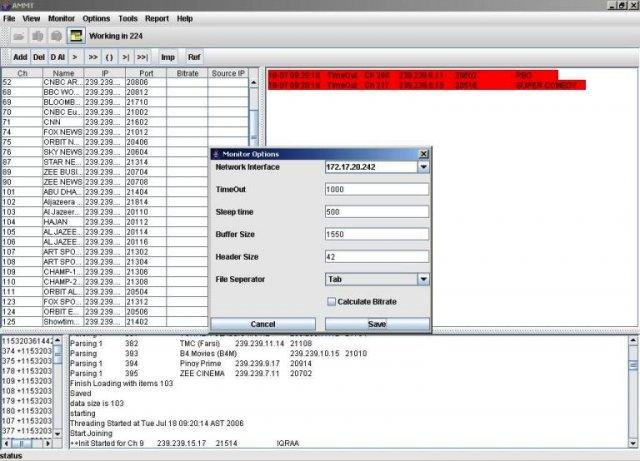Click the first grayed toolbar icon
The height and width of the screenshot is (461, 640).
[18, 36]
